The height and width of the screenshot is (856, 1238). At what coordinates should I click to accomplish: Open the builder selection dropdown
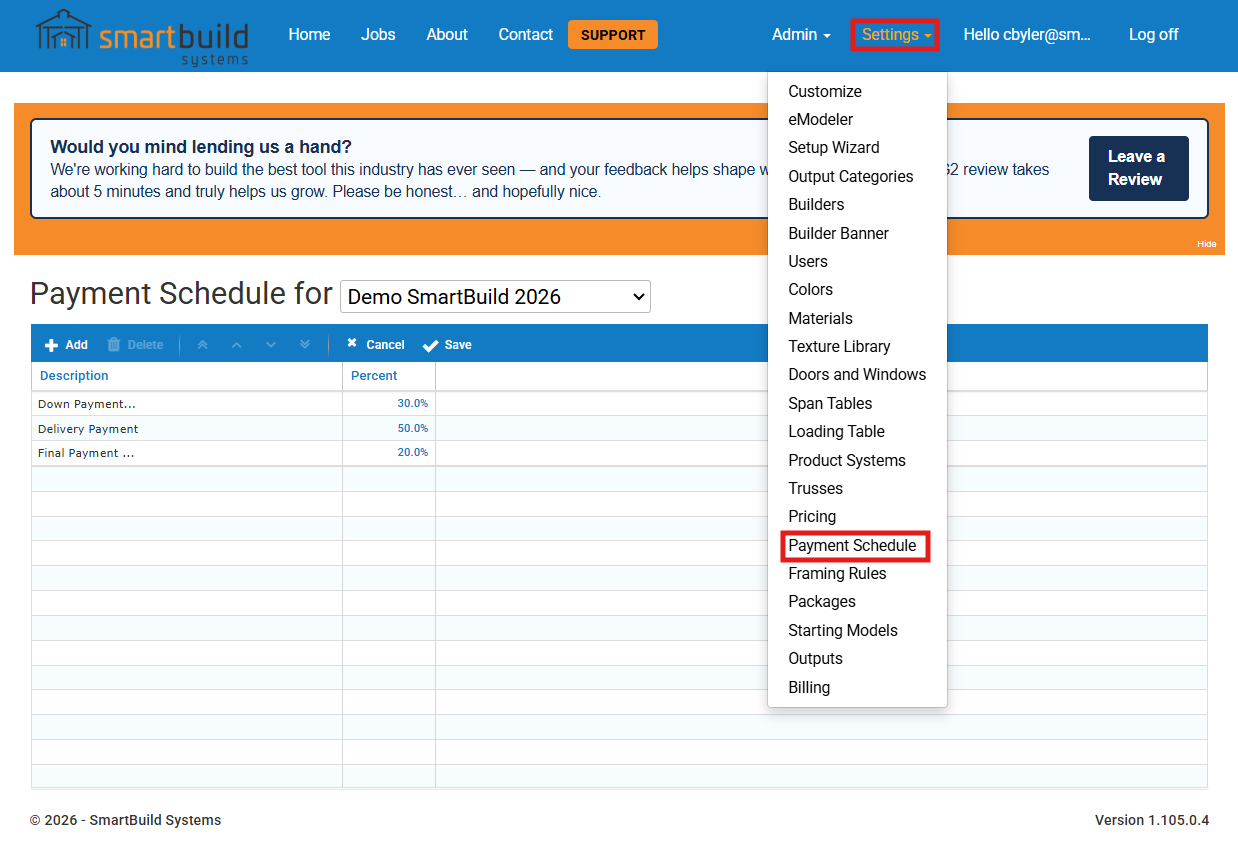tap(495, 297)
